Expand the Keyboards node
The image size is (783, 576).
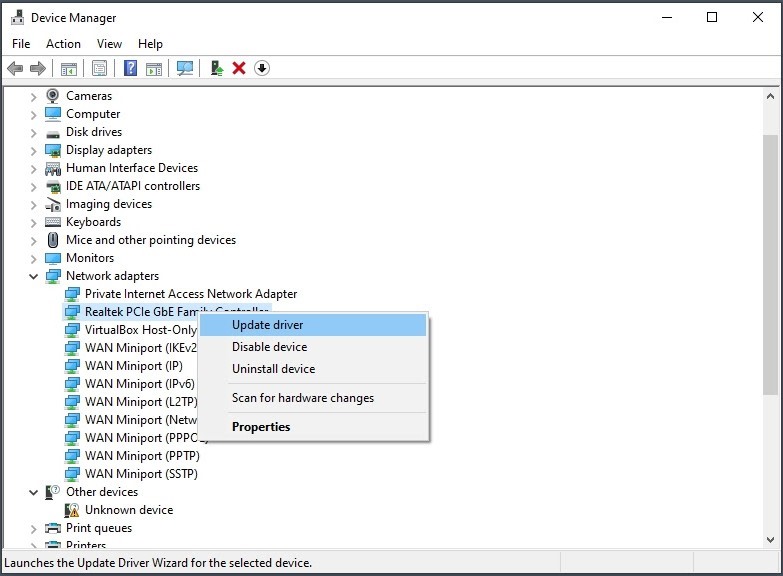pos(33,222)
